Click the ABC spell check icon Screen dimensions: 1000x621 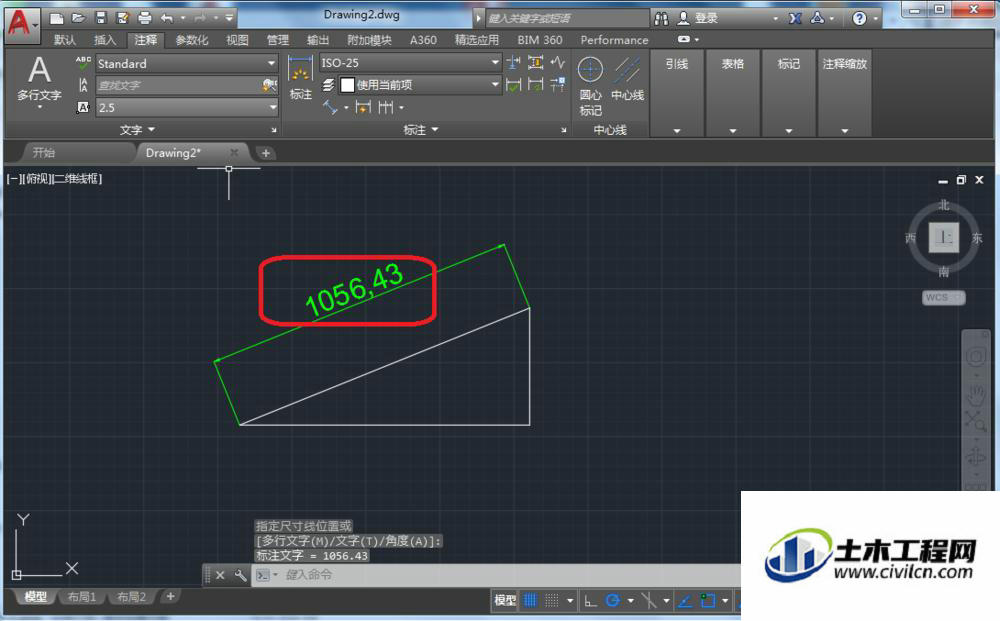84,63
